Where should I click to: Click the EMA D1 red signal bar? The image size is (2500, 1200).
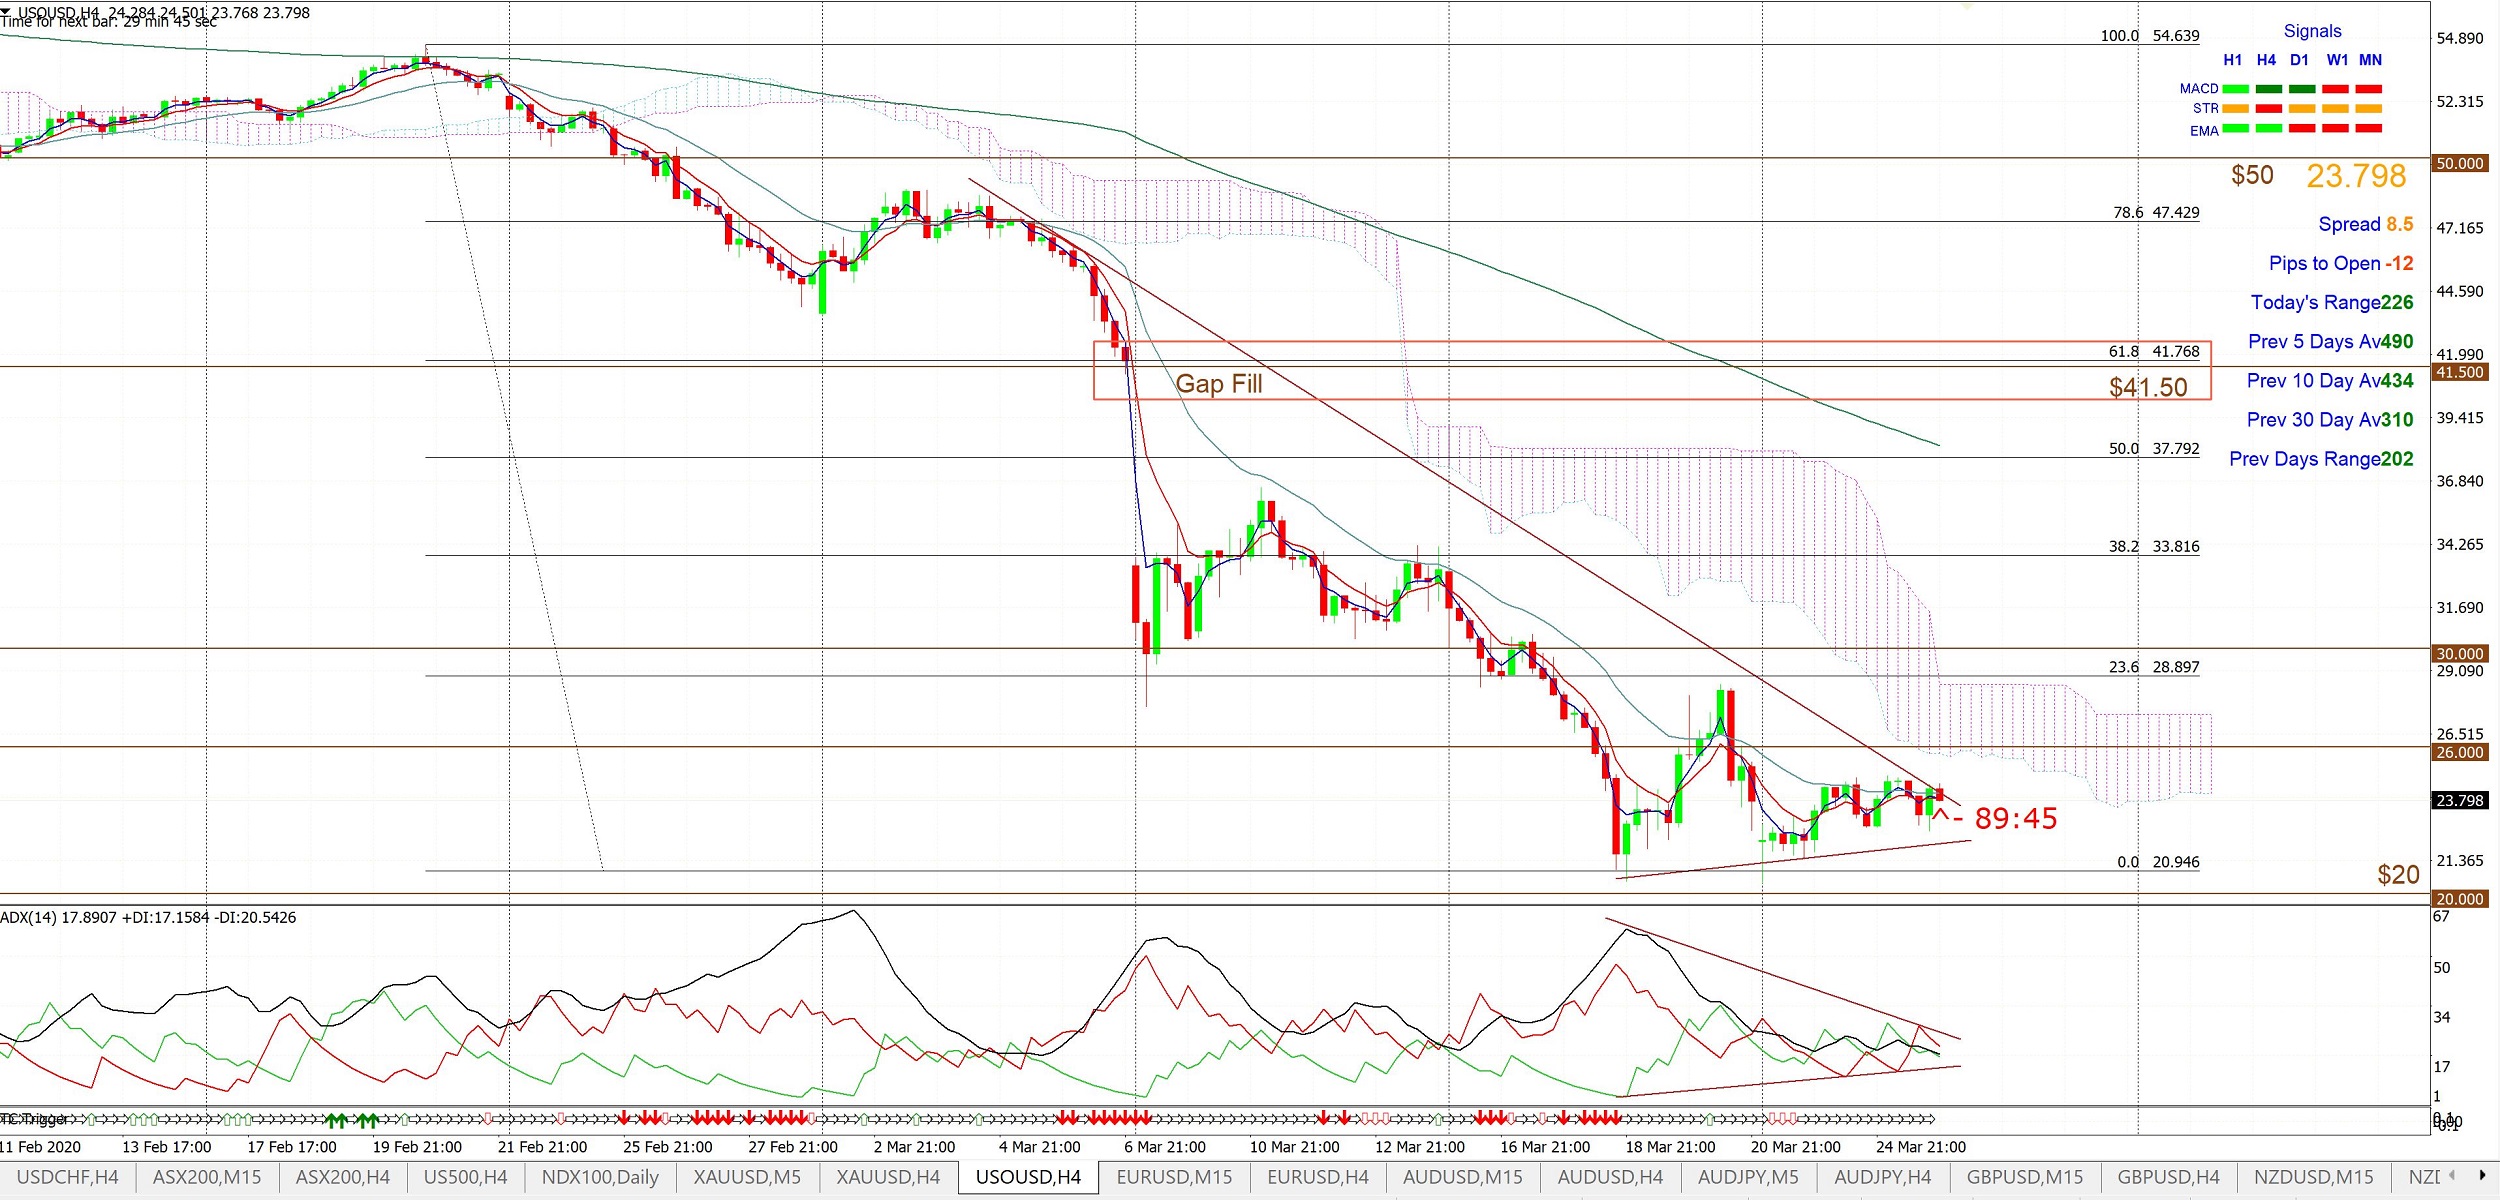click(x=2302, y=128)
